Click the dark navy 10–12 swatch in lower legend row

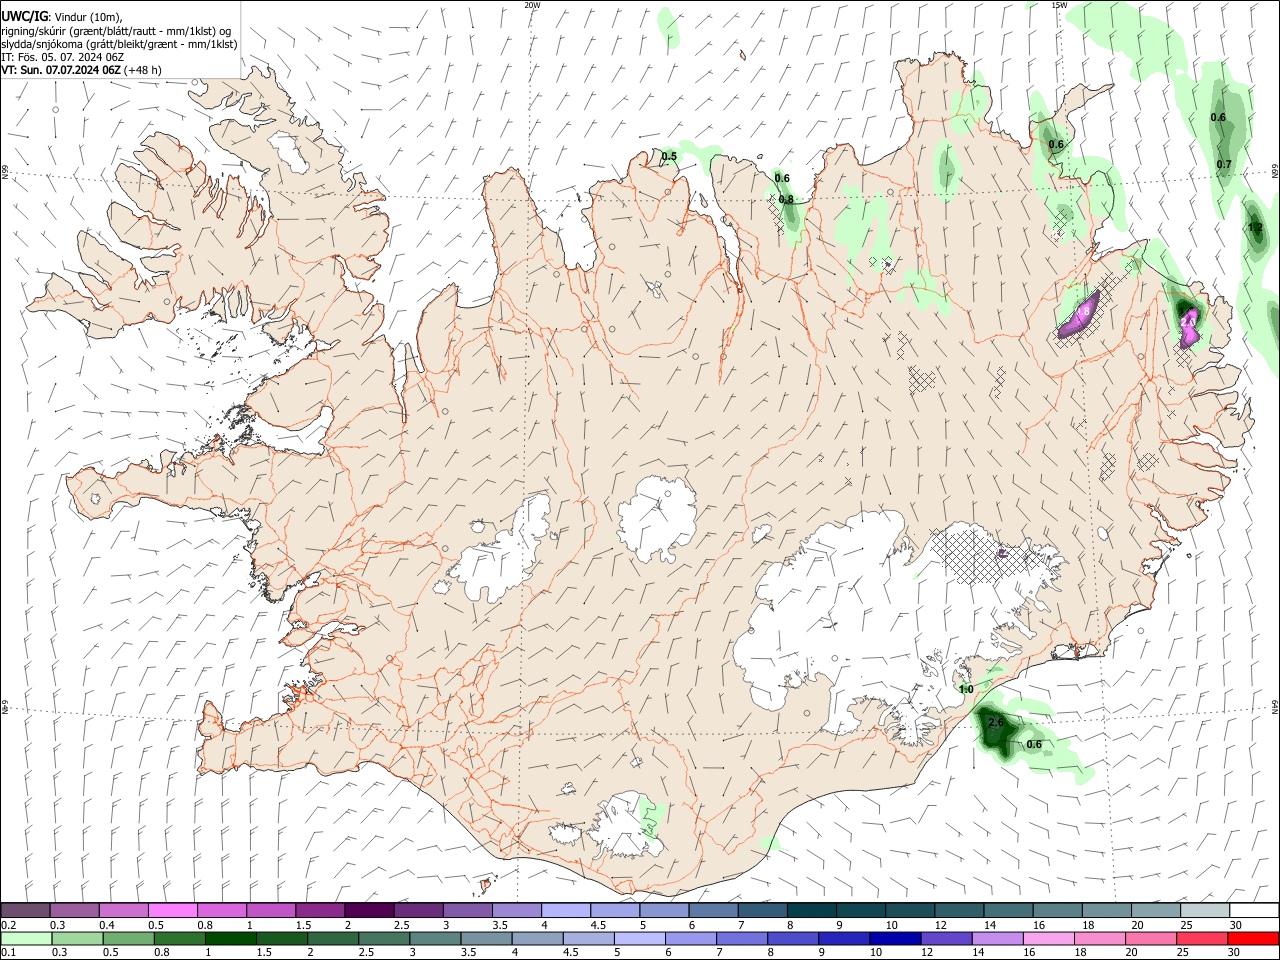coord(895,938)
